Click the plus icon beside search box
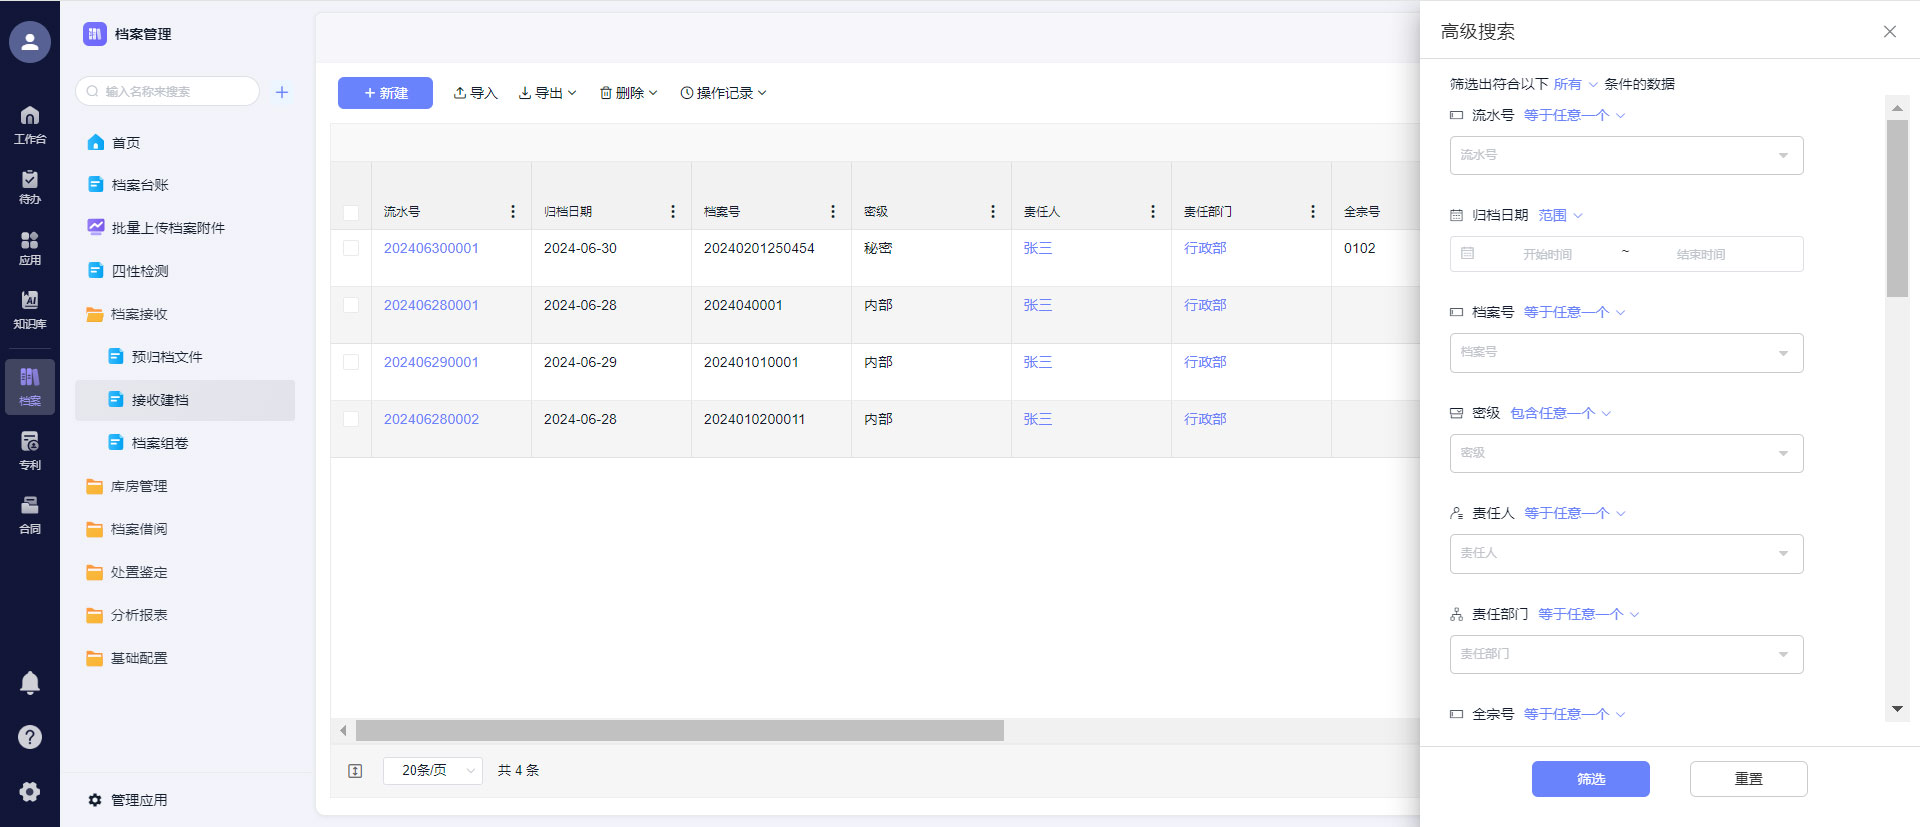 point(282,92)
